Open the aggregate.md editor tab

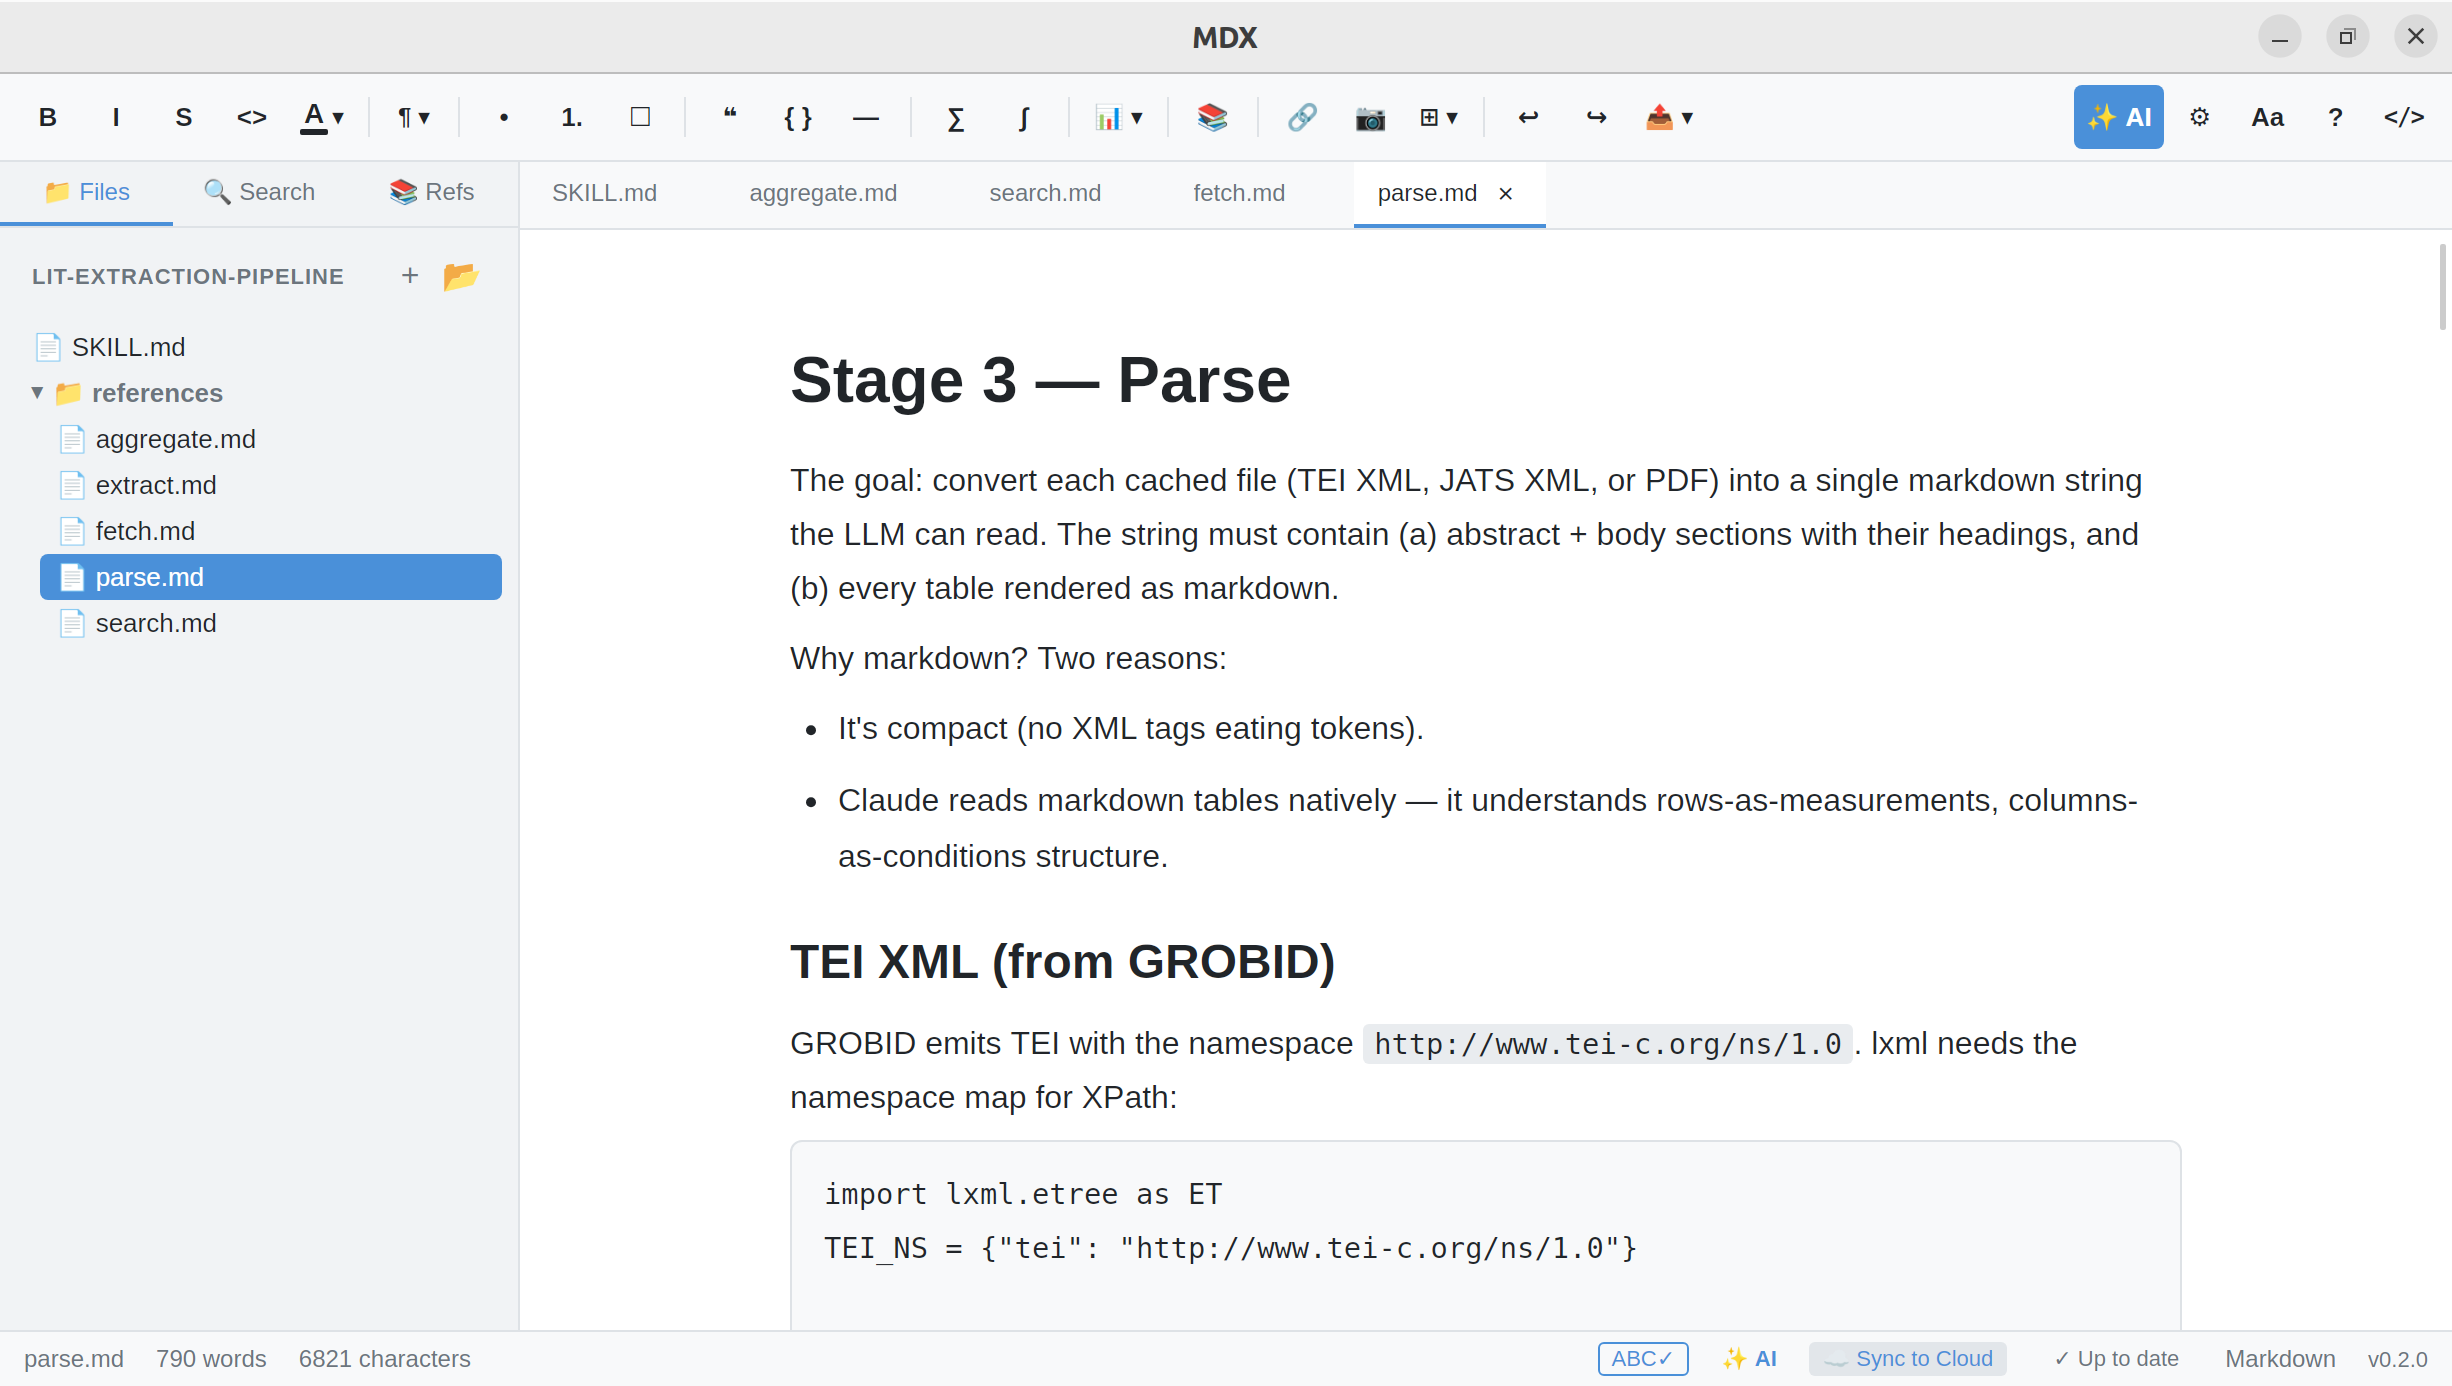pyautogui.click(x=823, y=193)
